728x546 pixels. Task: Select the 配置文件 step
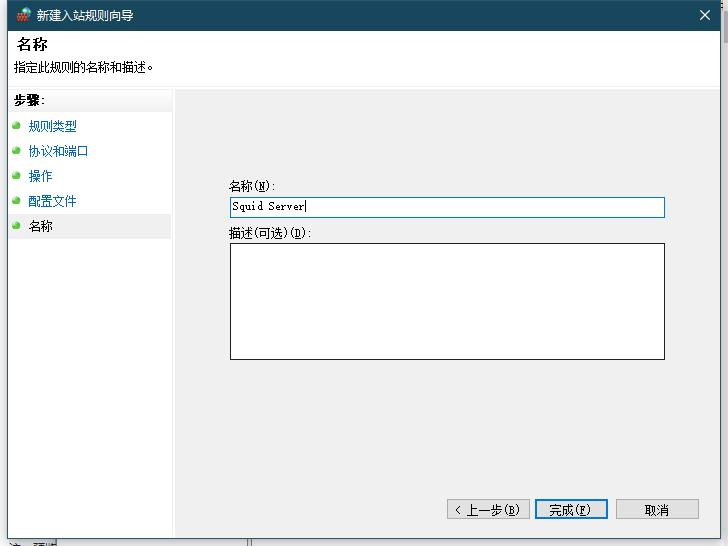coord(52,201)
